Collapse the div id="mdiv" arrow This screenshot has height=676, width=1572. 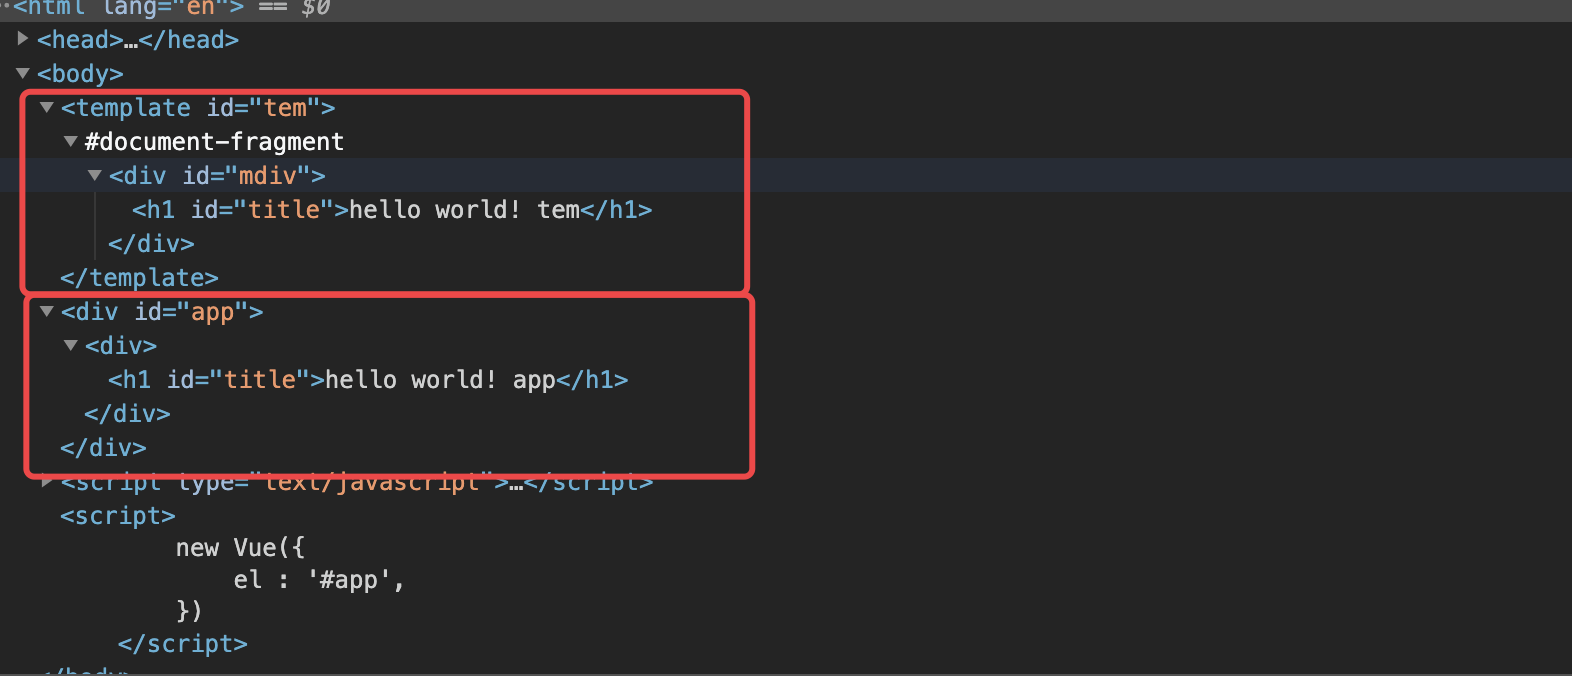tap(95, 175)
